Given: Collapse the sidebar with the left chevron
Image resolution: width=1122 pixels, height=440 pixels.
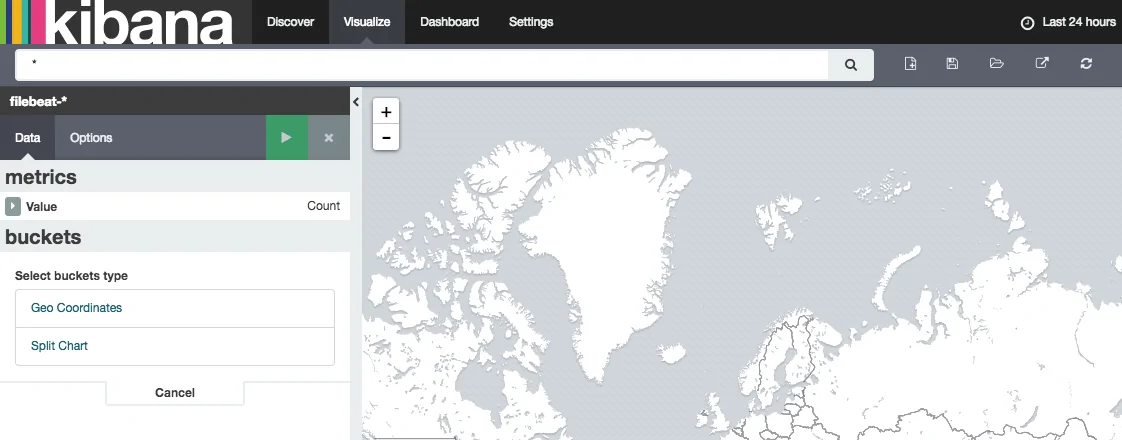Looking at the screenshot, I should [x=356, y=102].
